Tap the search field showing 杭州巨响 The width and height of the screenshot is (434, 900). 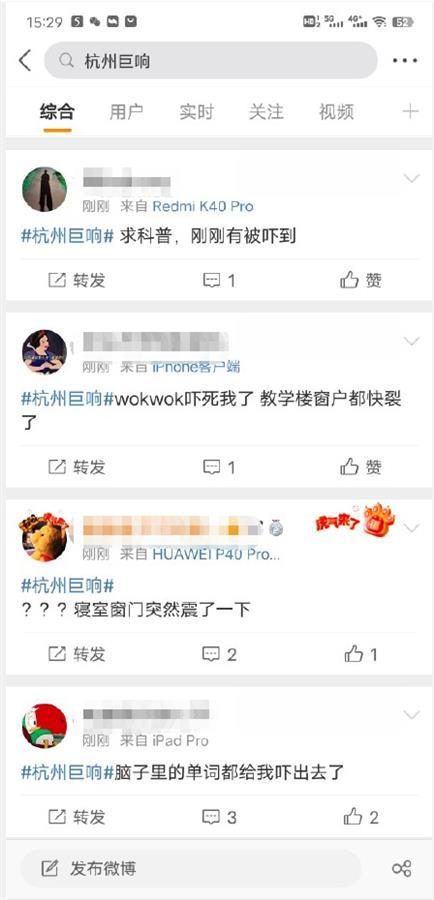tap(211, 60)
